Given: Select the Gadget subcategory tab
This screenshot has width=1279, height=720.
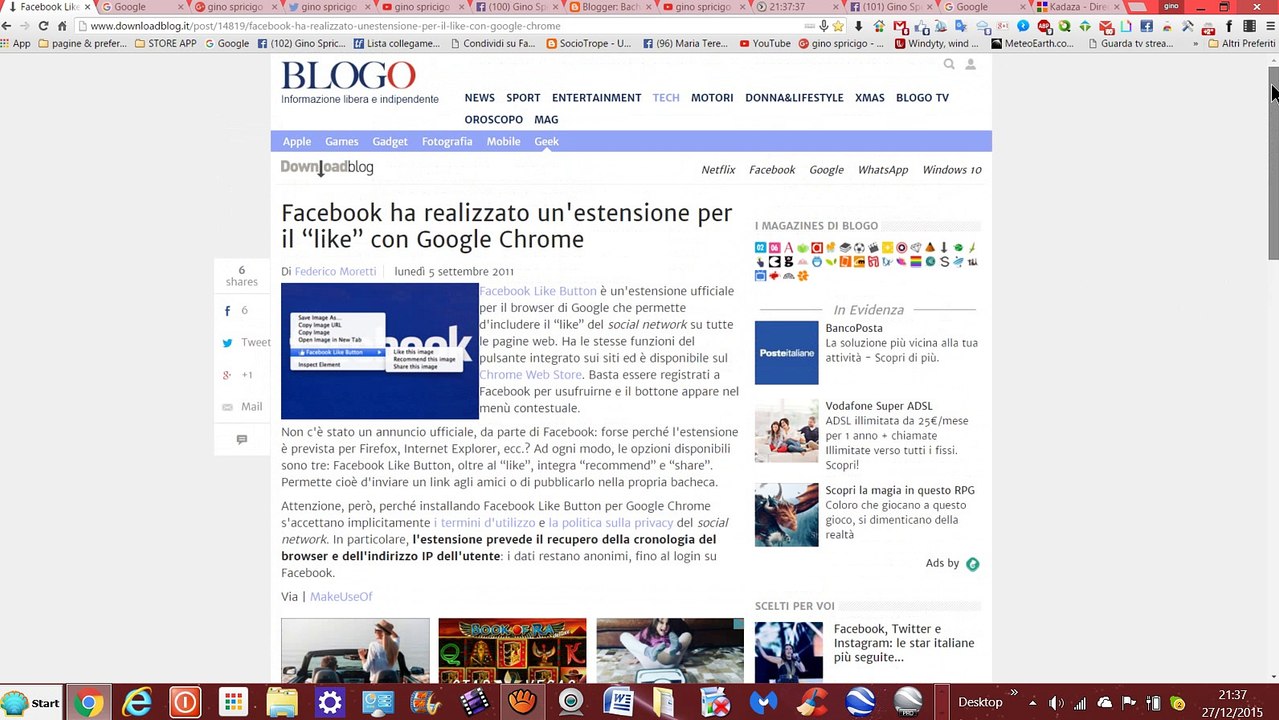Looking at the screenshot, I should pos(390,142).
